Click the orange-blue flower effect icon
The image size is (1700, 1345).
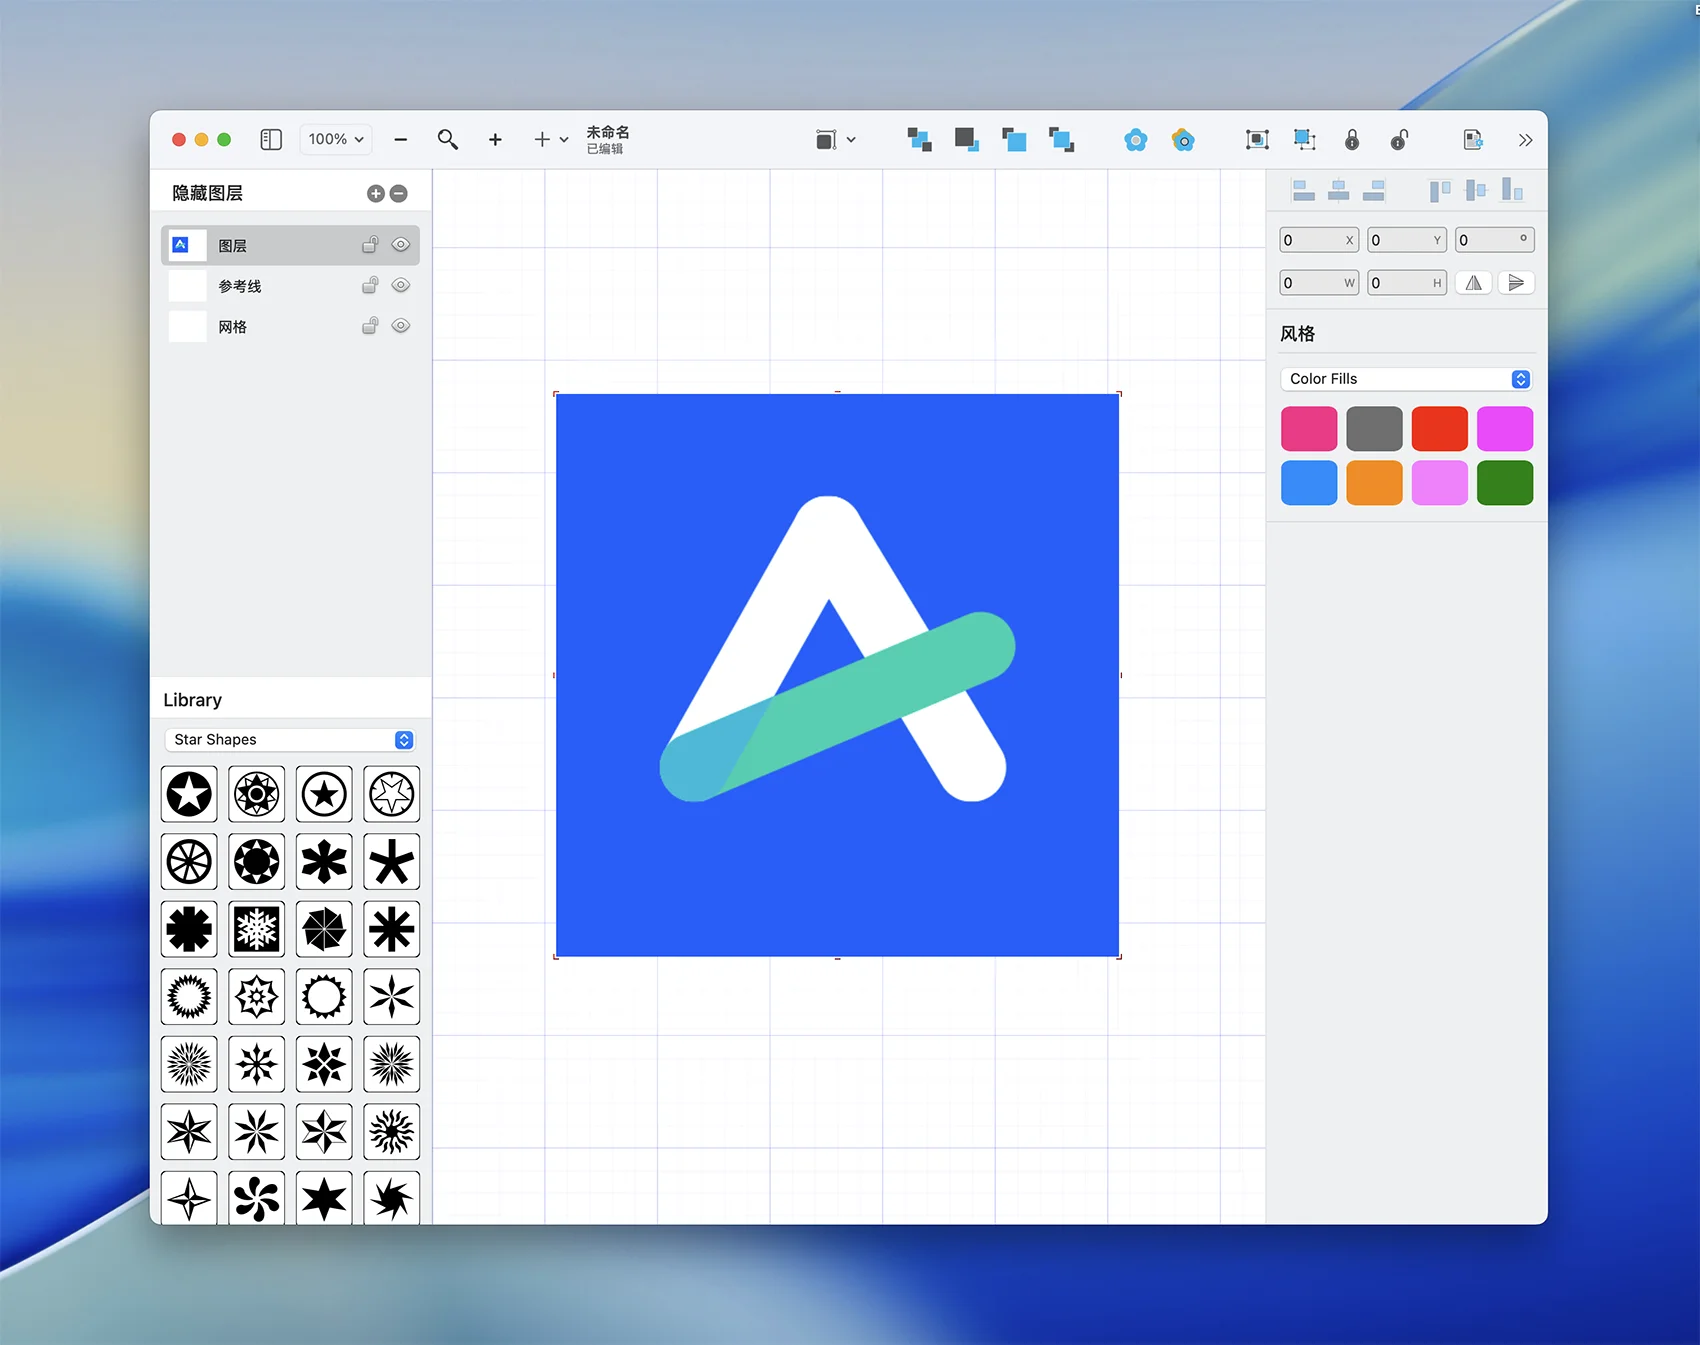[x=1183, y=140]
